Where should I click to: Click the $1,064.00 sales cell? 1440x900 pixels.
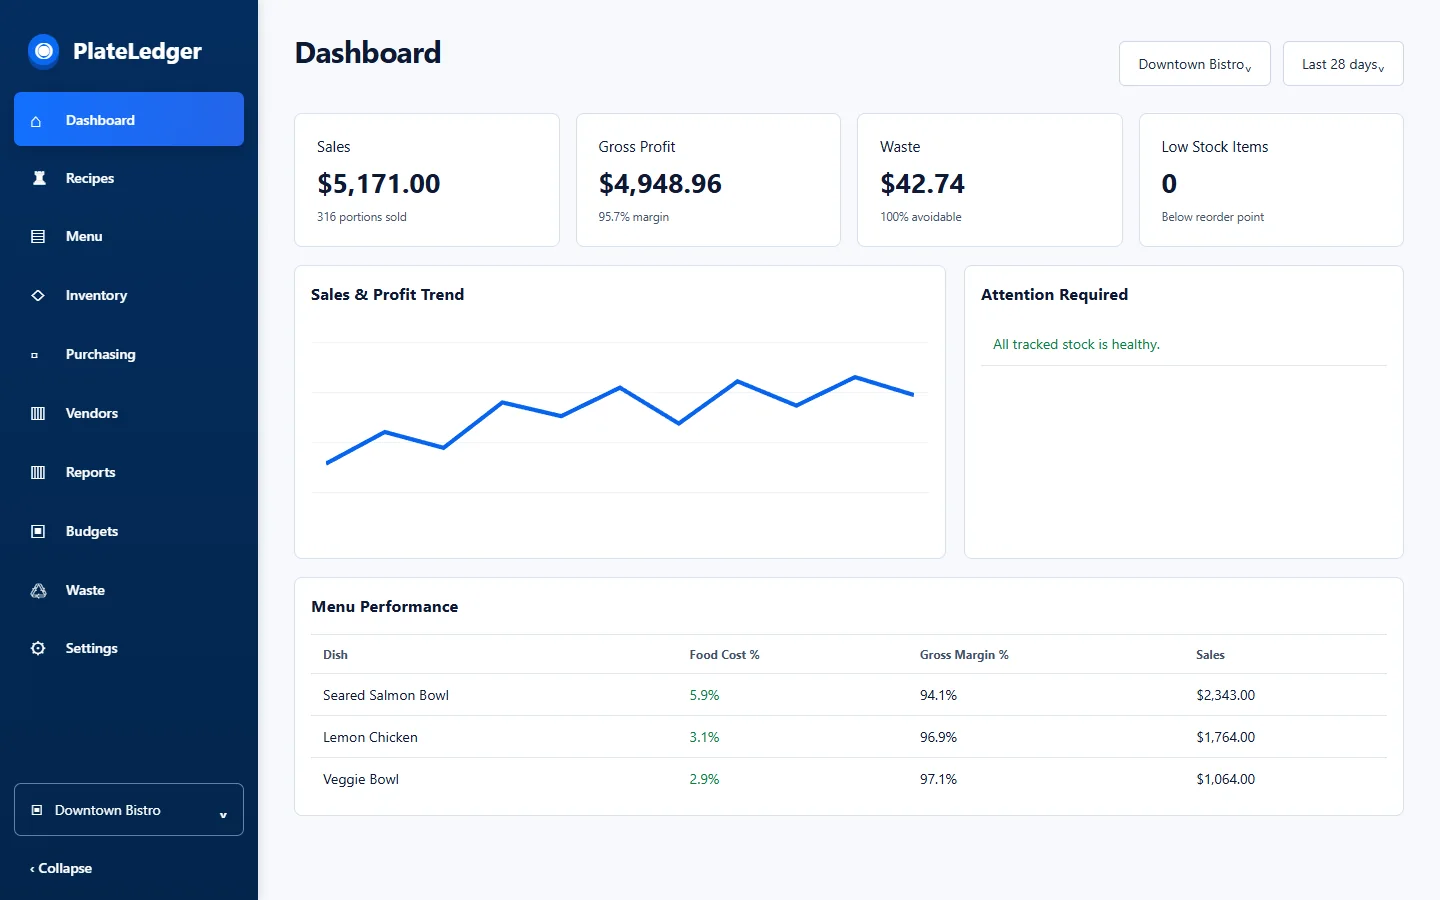[1225, 779]
